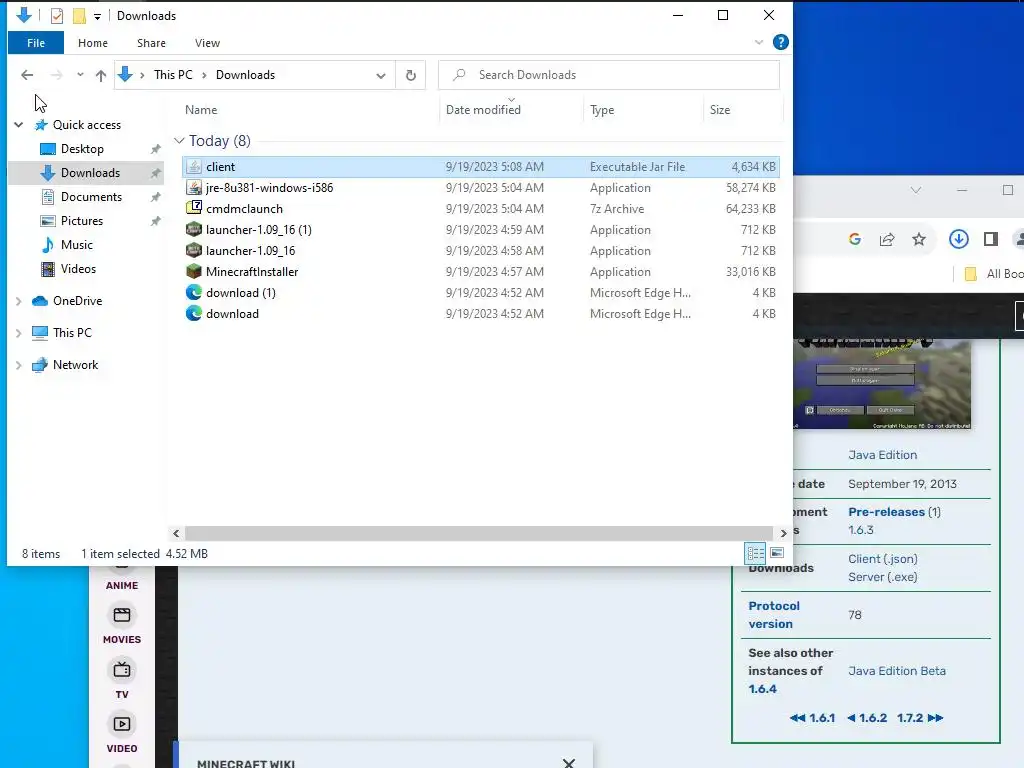
Task: Open the Server (.exe) download link
Action: [883, 577]
